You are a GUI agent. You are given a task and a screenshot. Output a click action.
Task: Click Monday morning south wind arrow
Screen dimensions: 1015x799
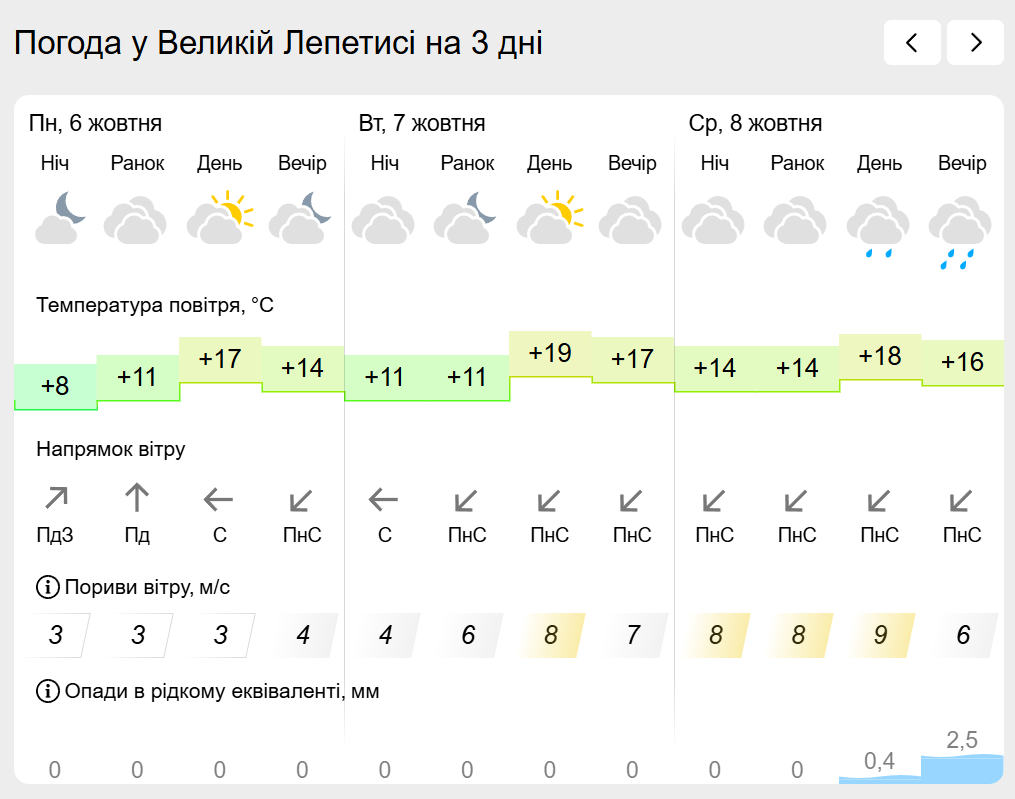[x=137, y=498]
